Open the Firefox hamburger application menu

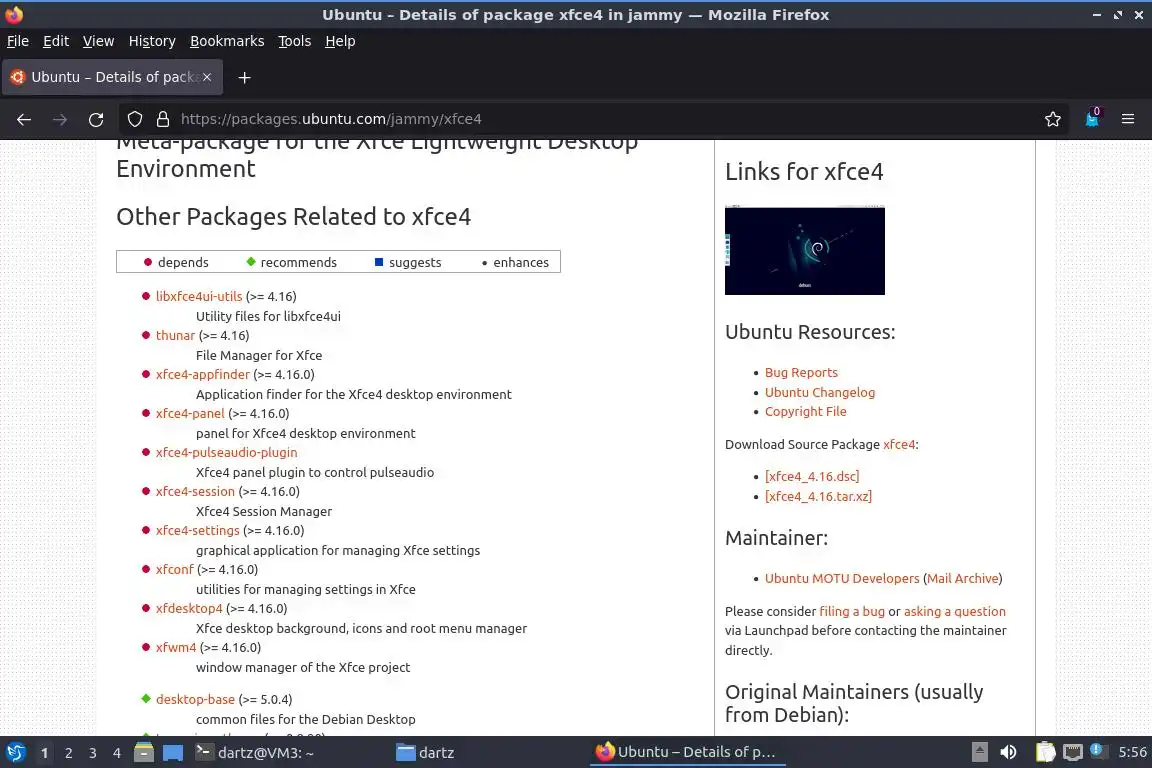(1128, 119)
